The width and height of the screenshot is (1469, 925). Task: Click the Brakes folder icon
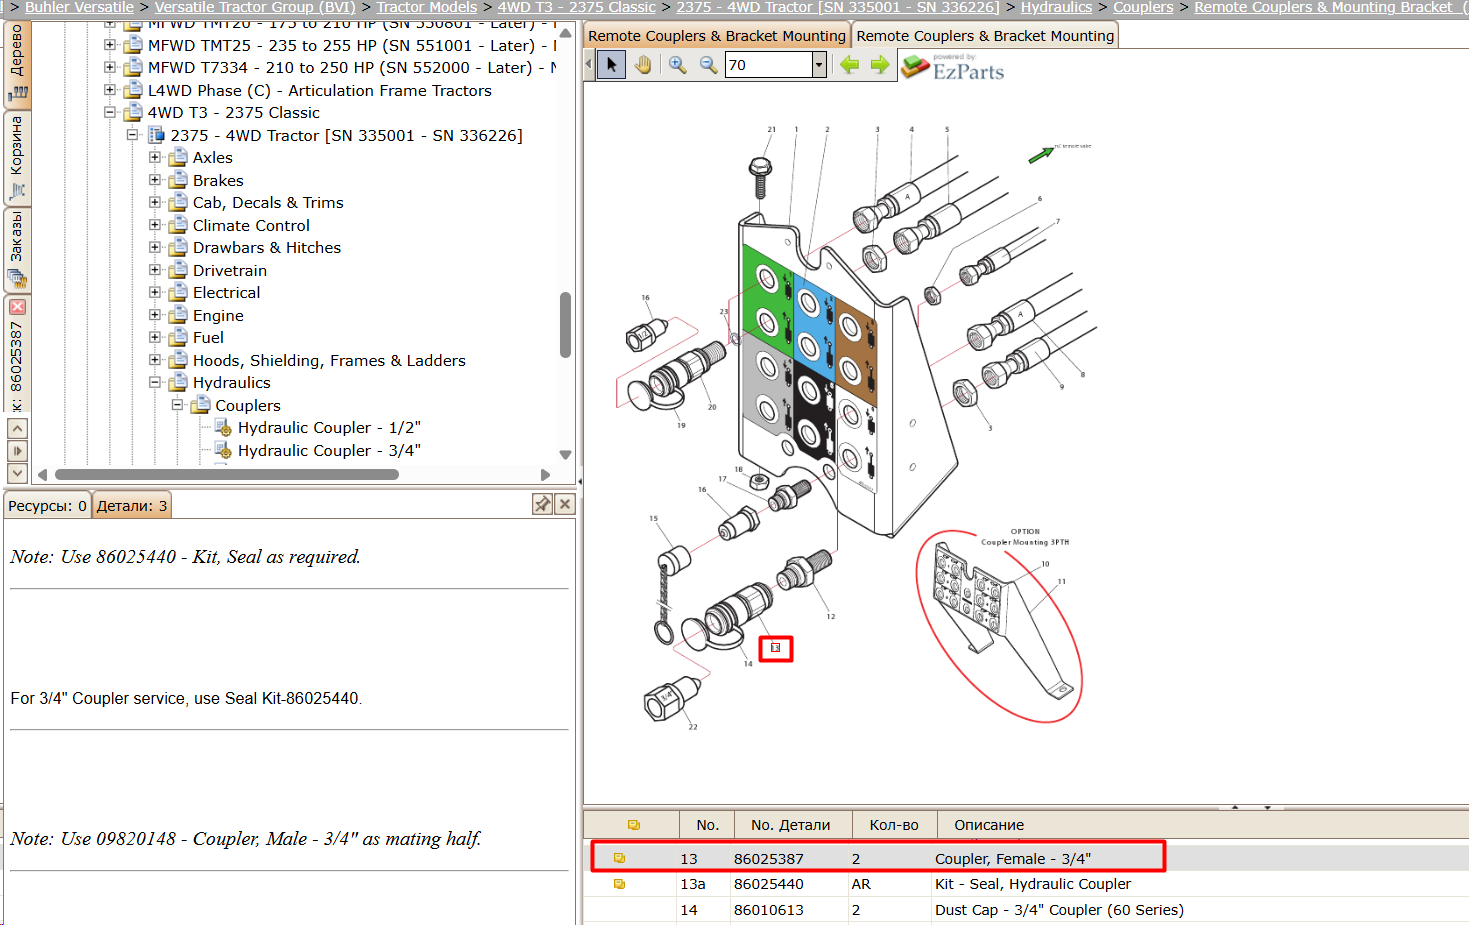point(178,180)
